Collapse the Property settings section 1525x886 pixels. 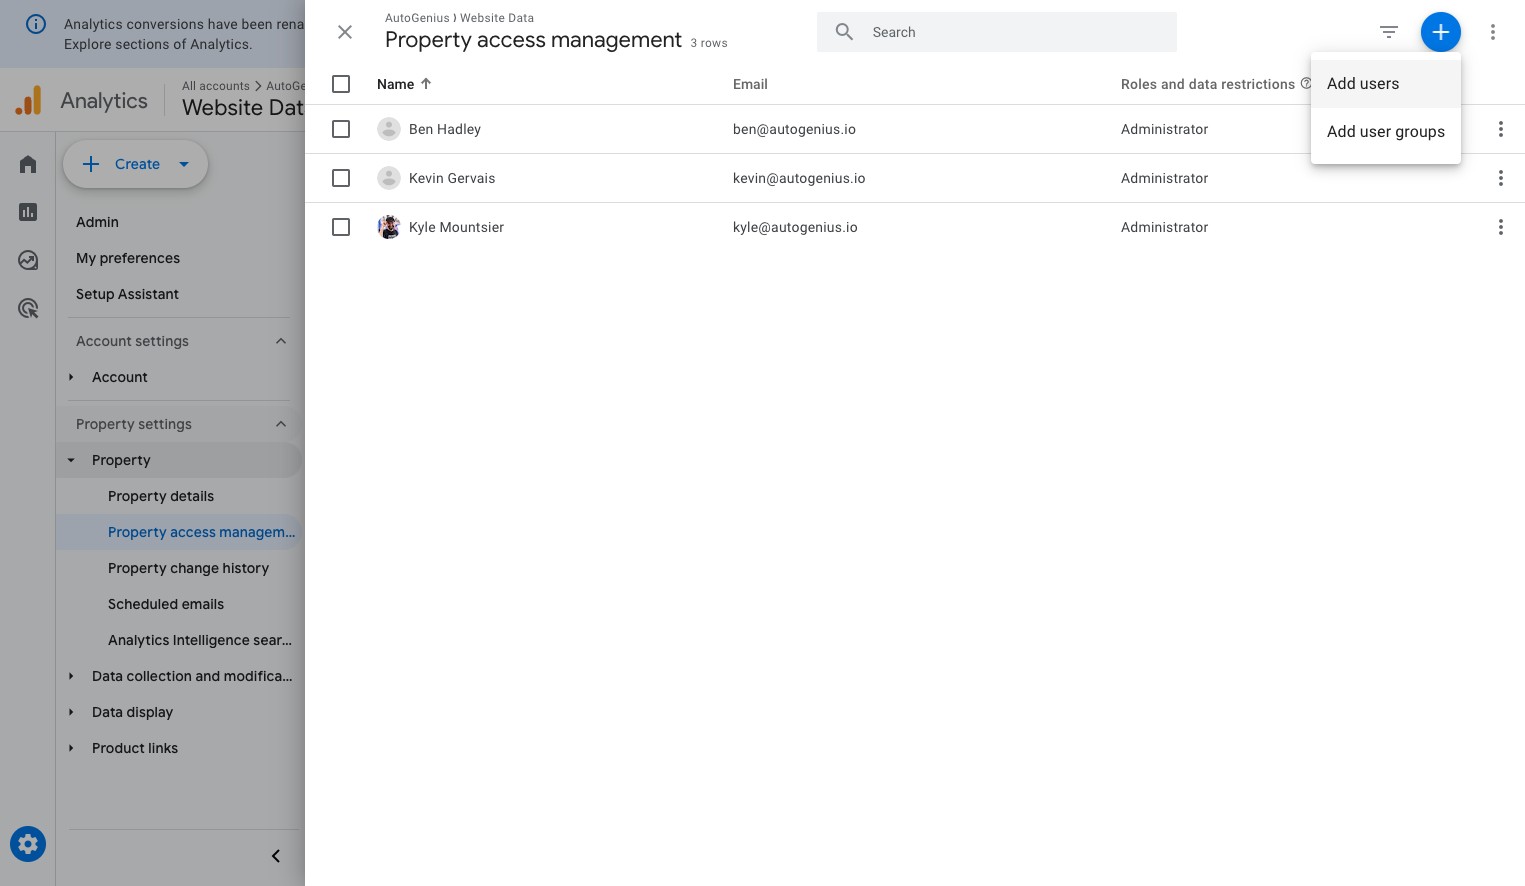tap(281, 424)
